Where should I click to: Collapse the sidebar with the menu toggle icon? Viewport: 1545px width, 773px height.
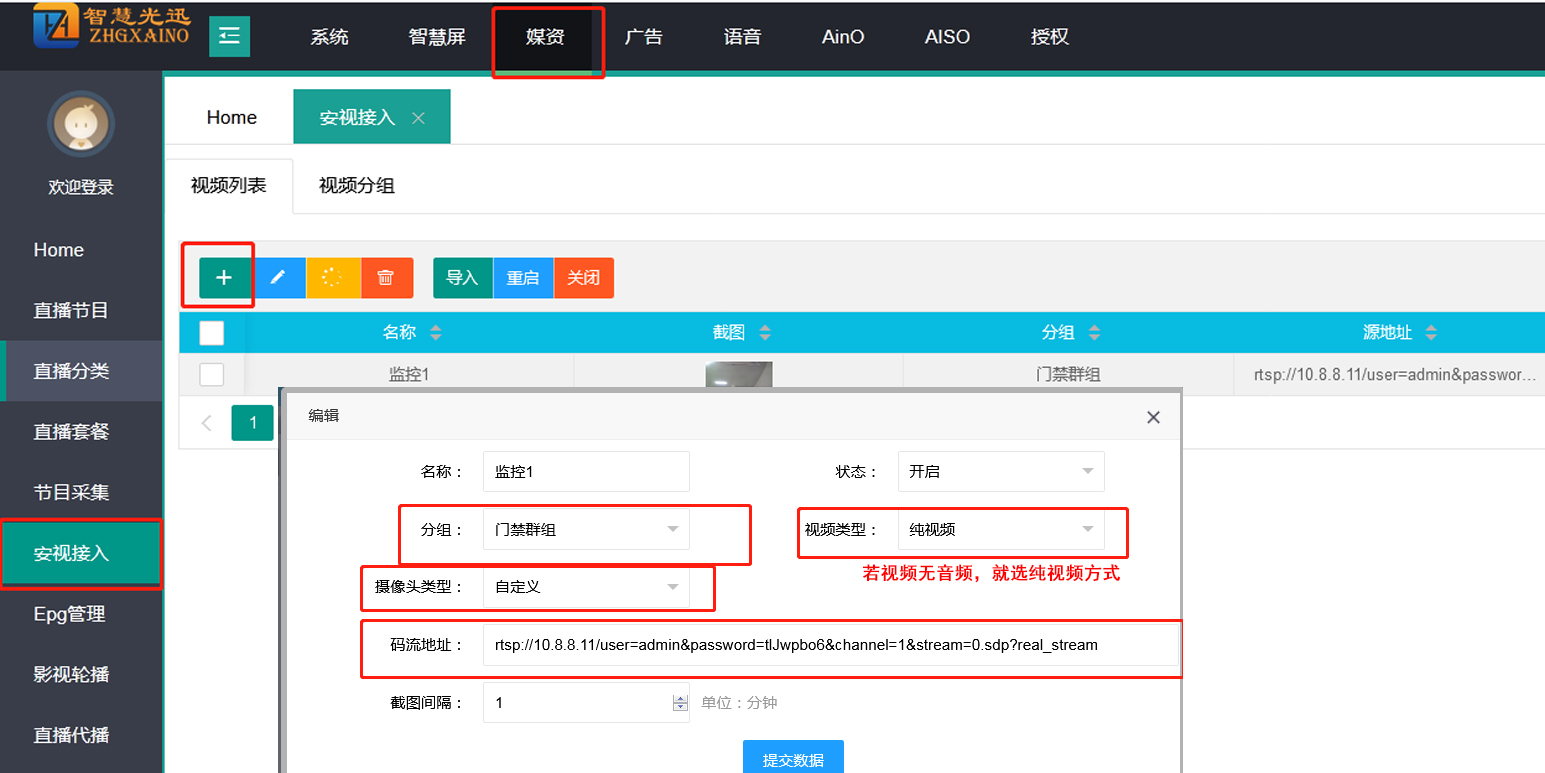click(x=229, y=37)
